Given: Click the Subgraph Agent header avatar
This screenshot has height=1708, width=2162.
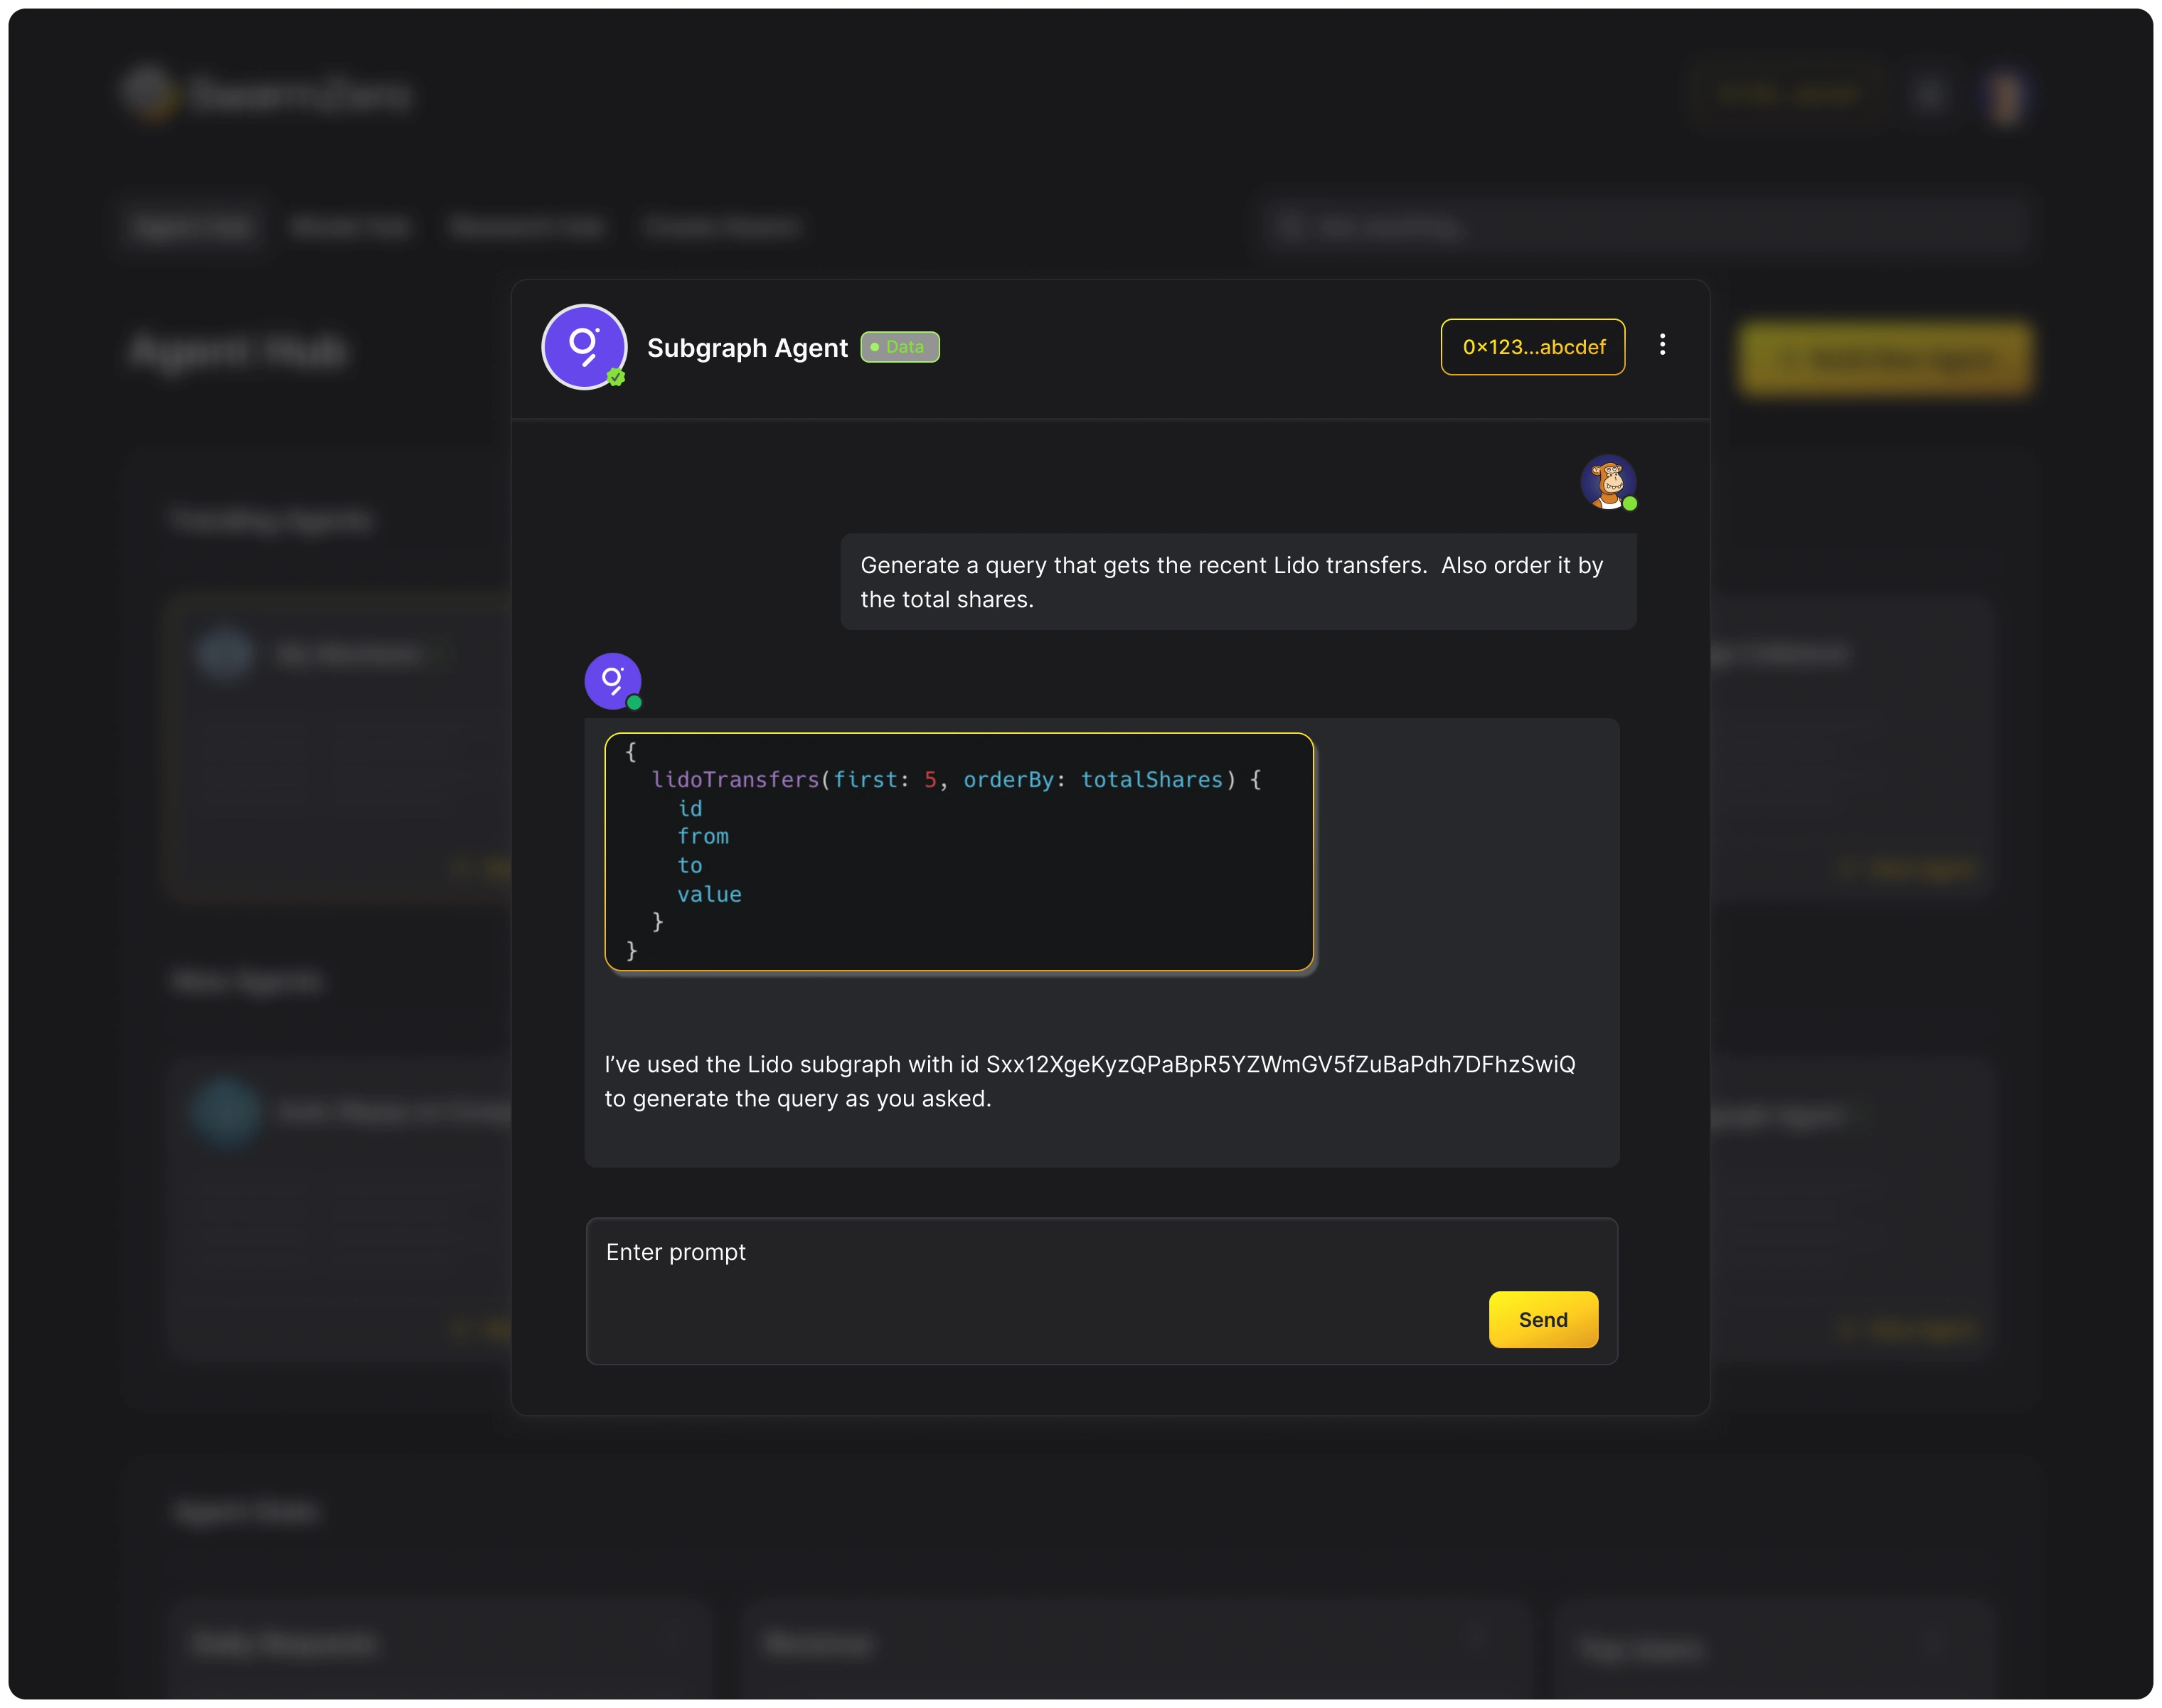Looking at the screenshot, I should pyautogui.click(x=584, y=347).
